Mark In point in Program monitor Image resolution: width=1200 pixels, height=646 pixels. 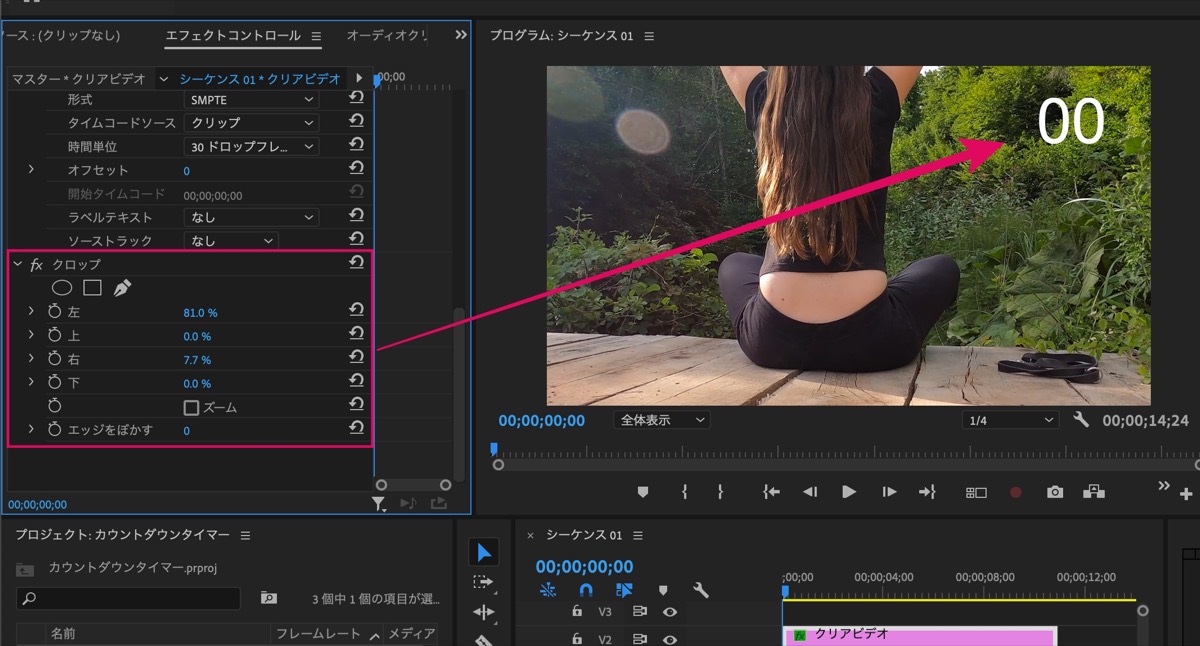pos(684,492)
